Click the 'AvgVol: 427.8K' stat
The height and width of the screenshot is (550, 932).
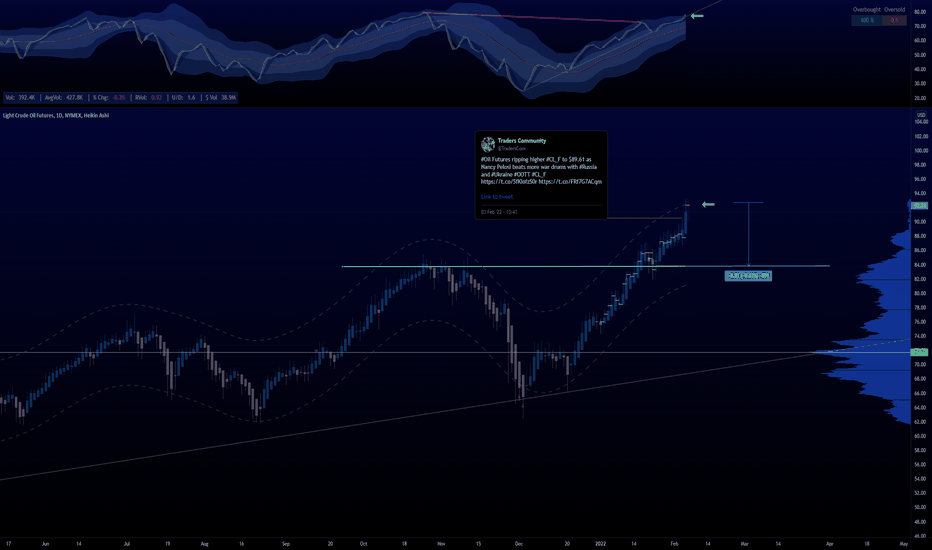(x=64, y=98)
